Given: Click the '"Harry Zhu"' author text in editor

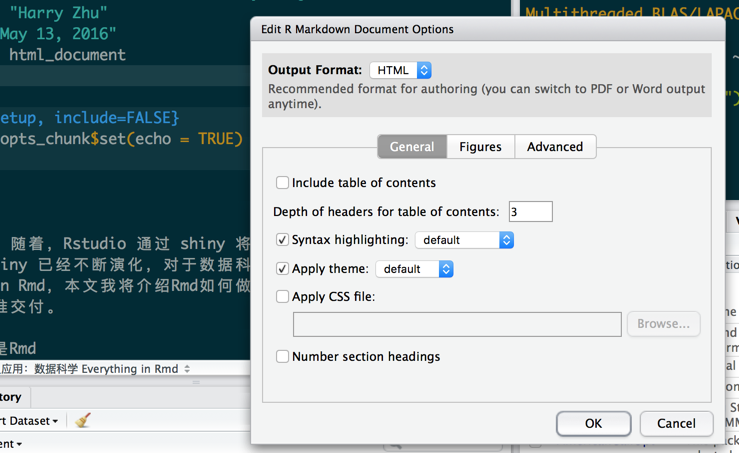Looking at the screenshot, I should (x=58, y=12).
